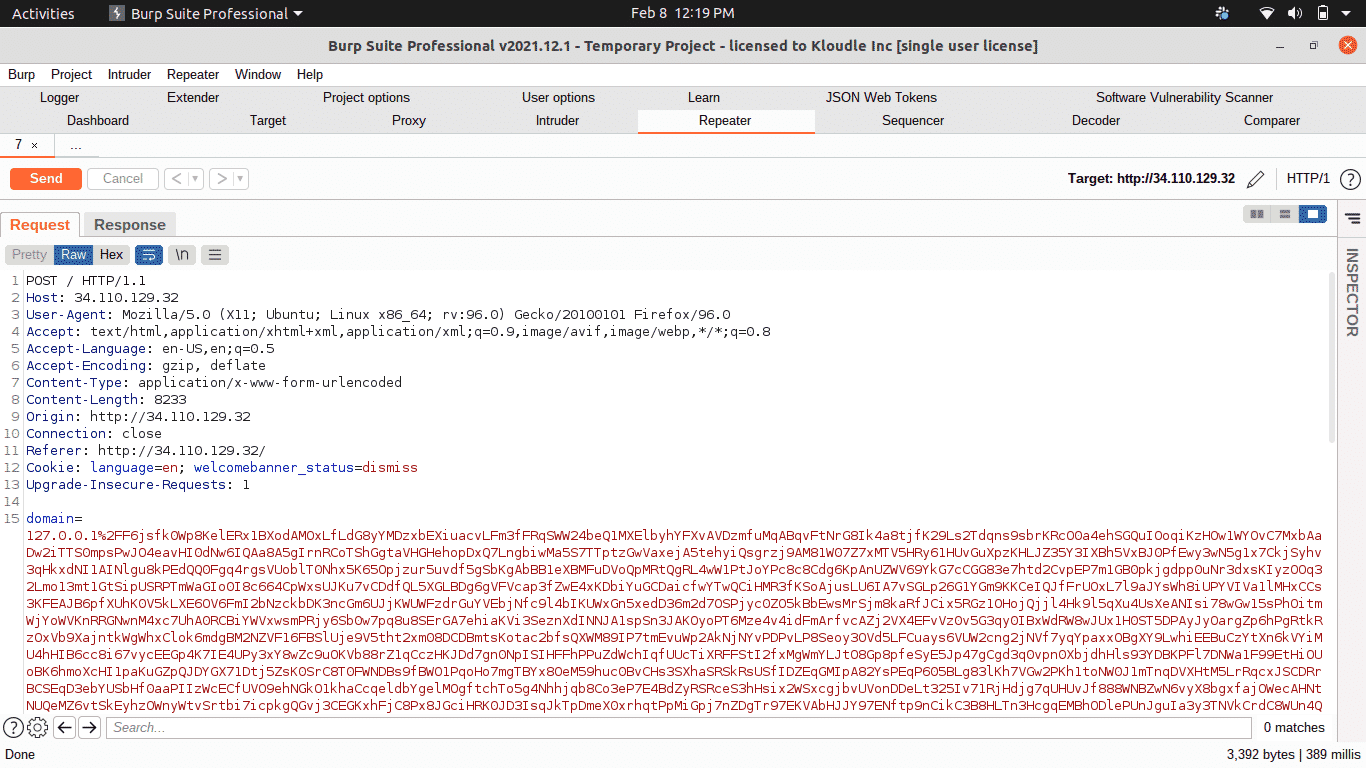Go forward to next request in history
Screen dimensions: 1366x768
[221, 179]
